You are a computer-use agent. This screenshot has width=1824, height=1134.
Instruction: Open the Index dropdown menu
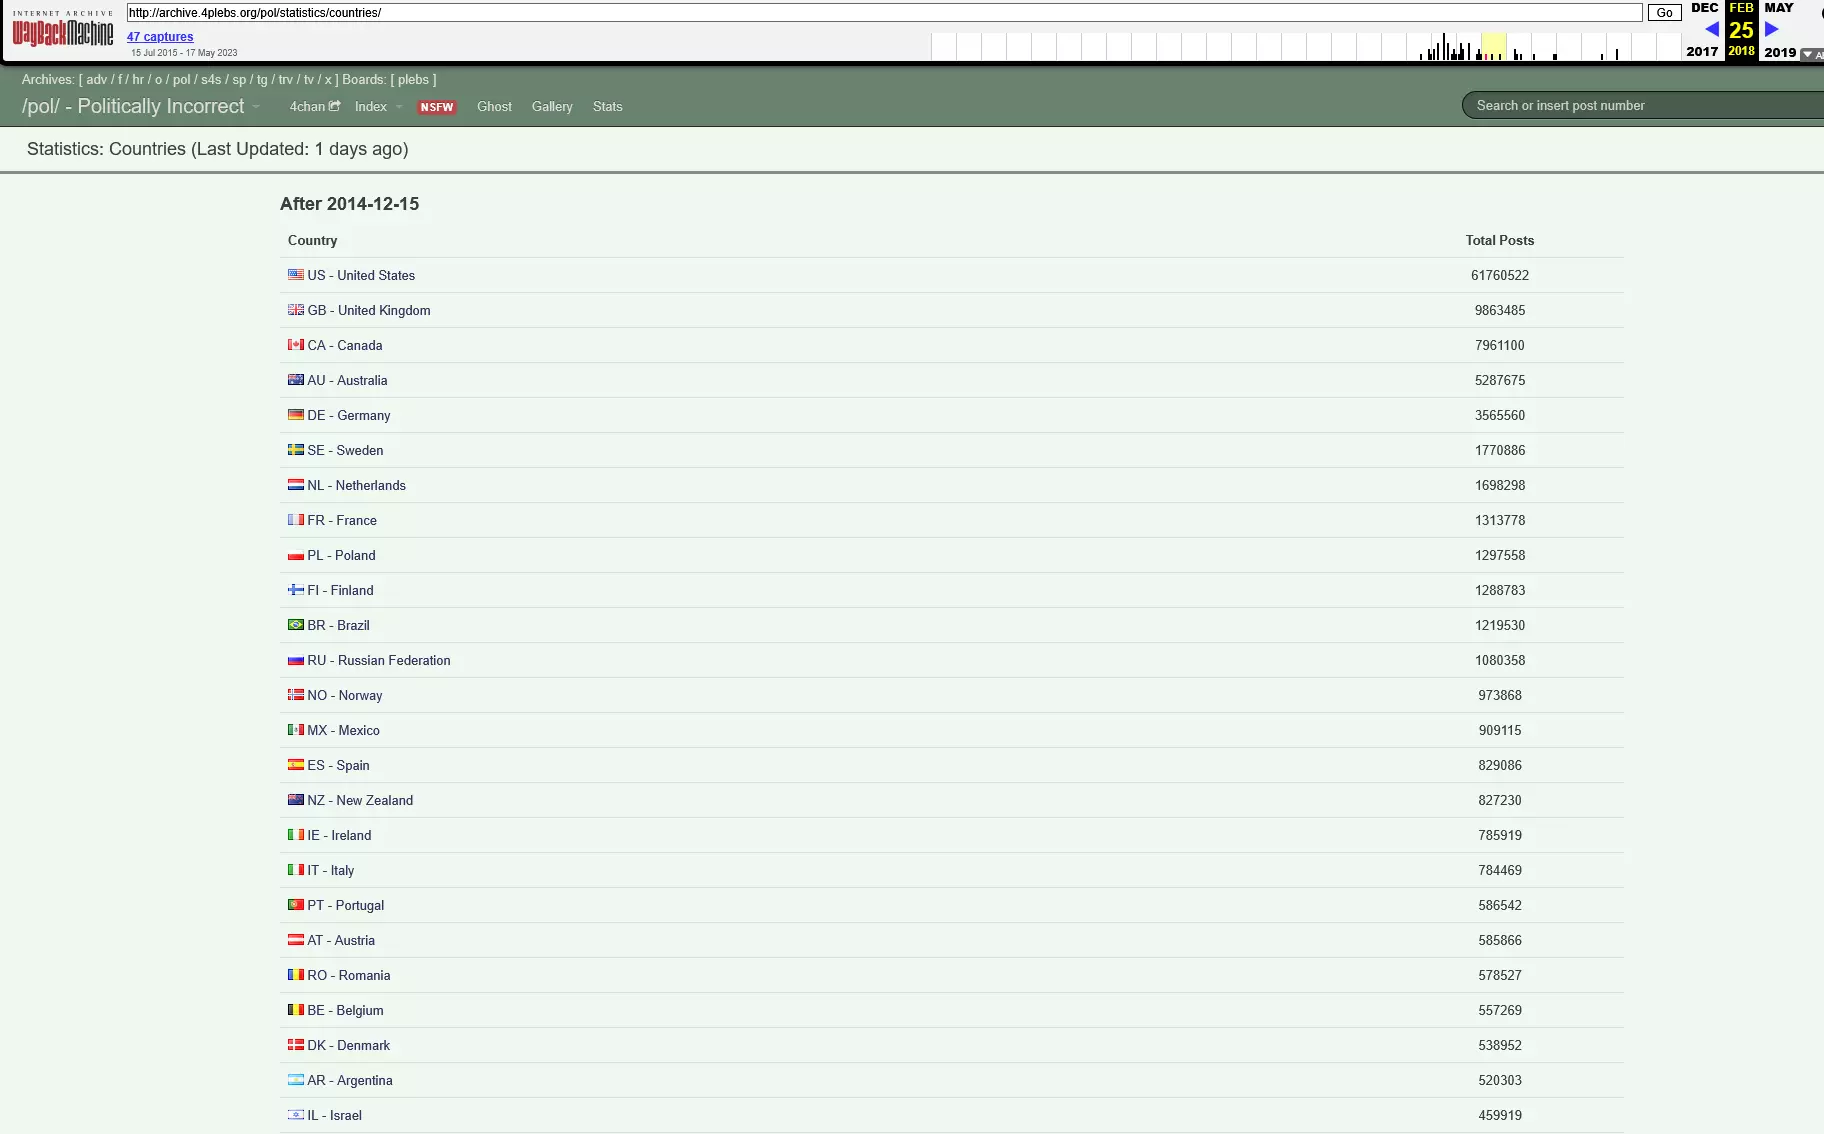coord(378,106)
